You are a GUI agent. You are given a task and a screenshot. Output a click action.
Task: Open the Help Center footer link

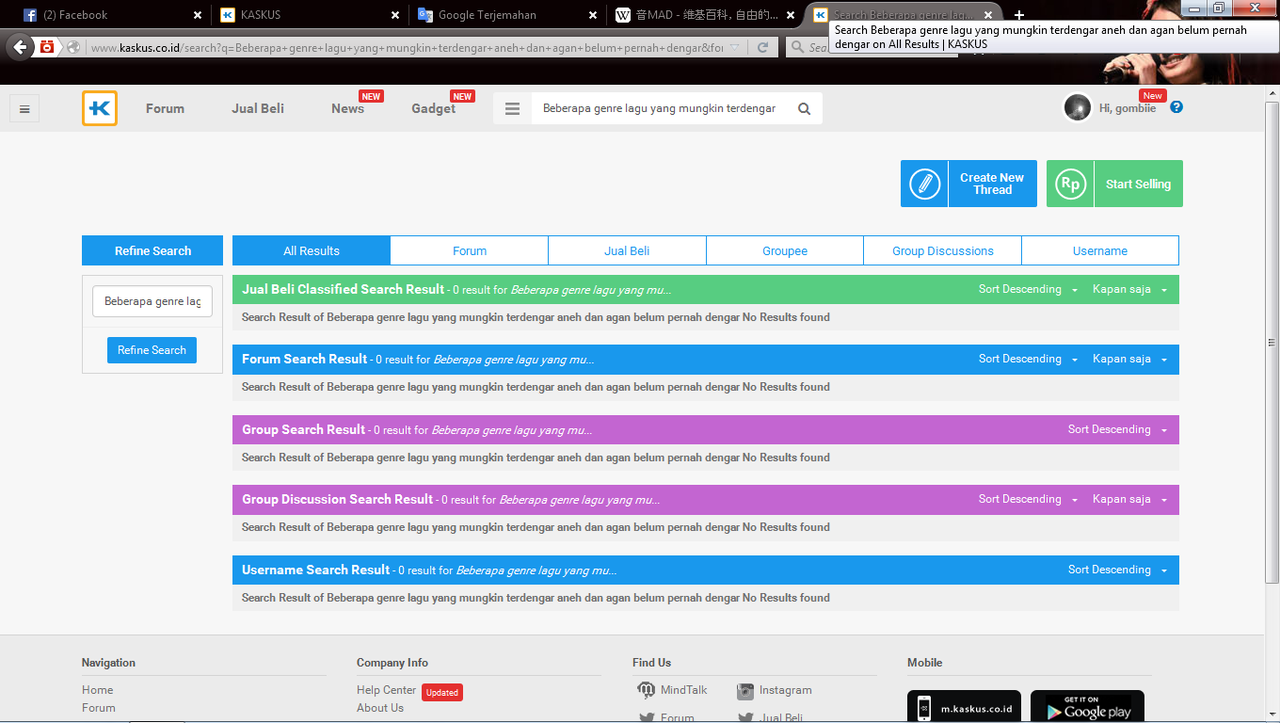click(386, 690)
